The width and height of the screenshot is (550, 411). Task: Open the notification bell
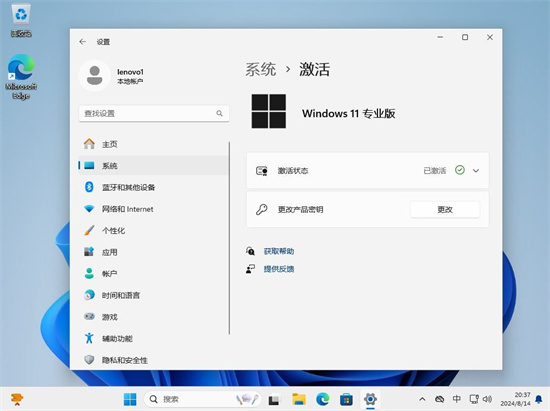coord(539,399)
